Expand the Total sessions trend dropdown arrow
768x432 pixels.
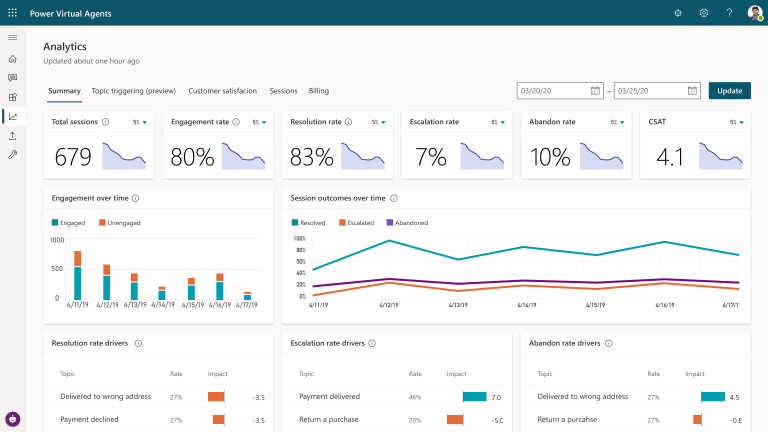click(144, 122)
